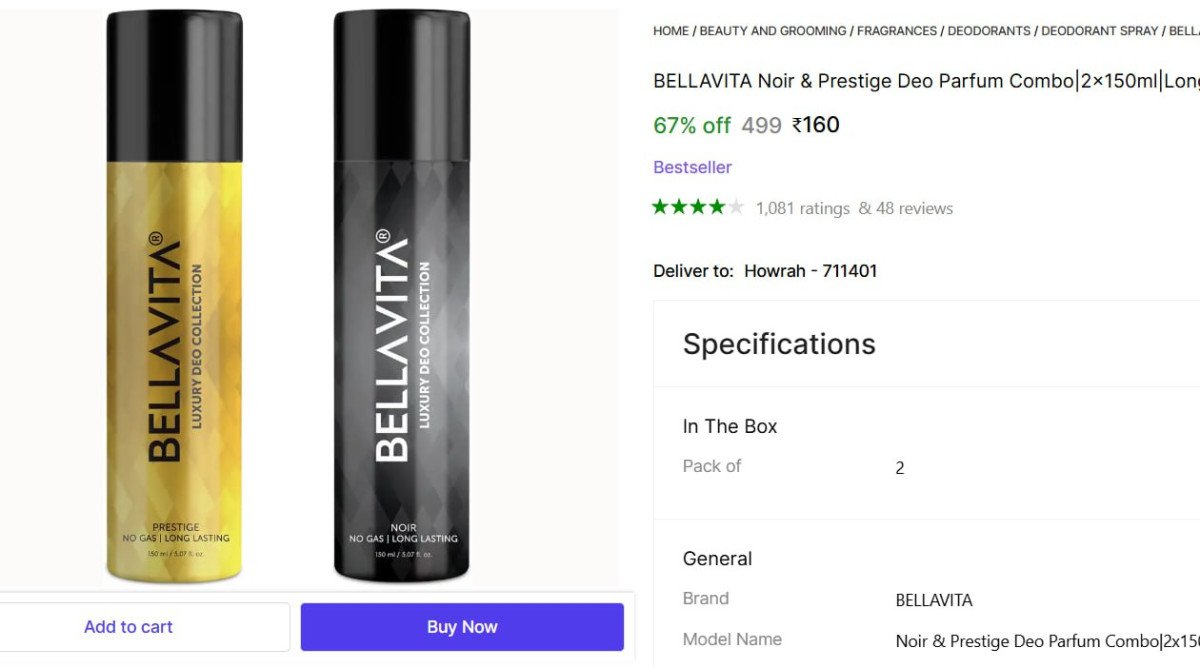Click the BELLAVITA brand value
This screenshot has height=668, width=1200.
coord(934,600)
